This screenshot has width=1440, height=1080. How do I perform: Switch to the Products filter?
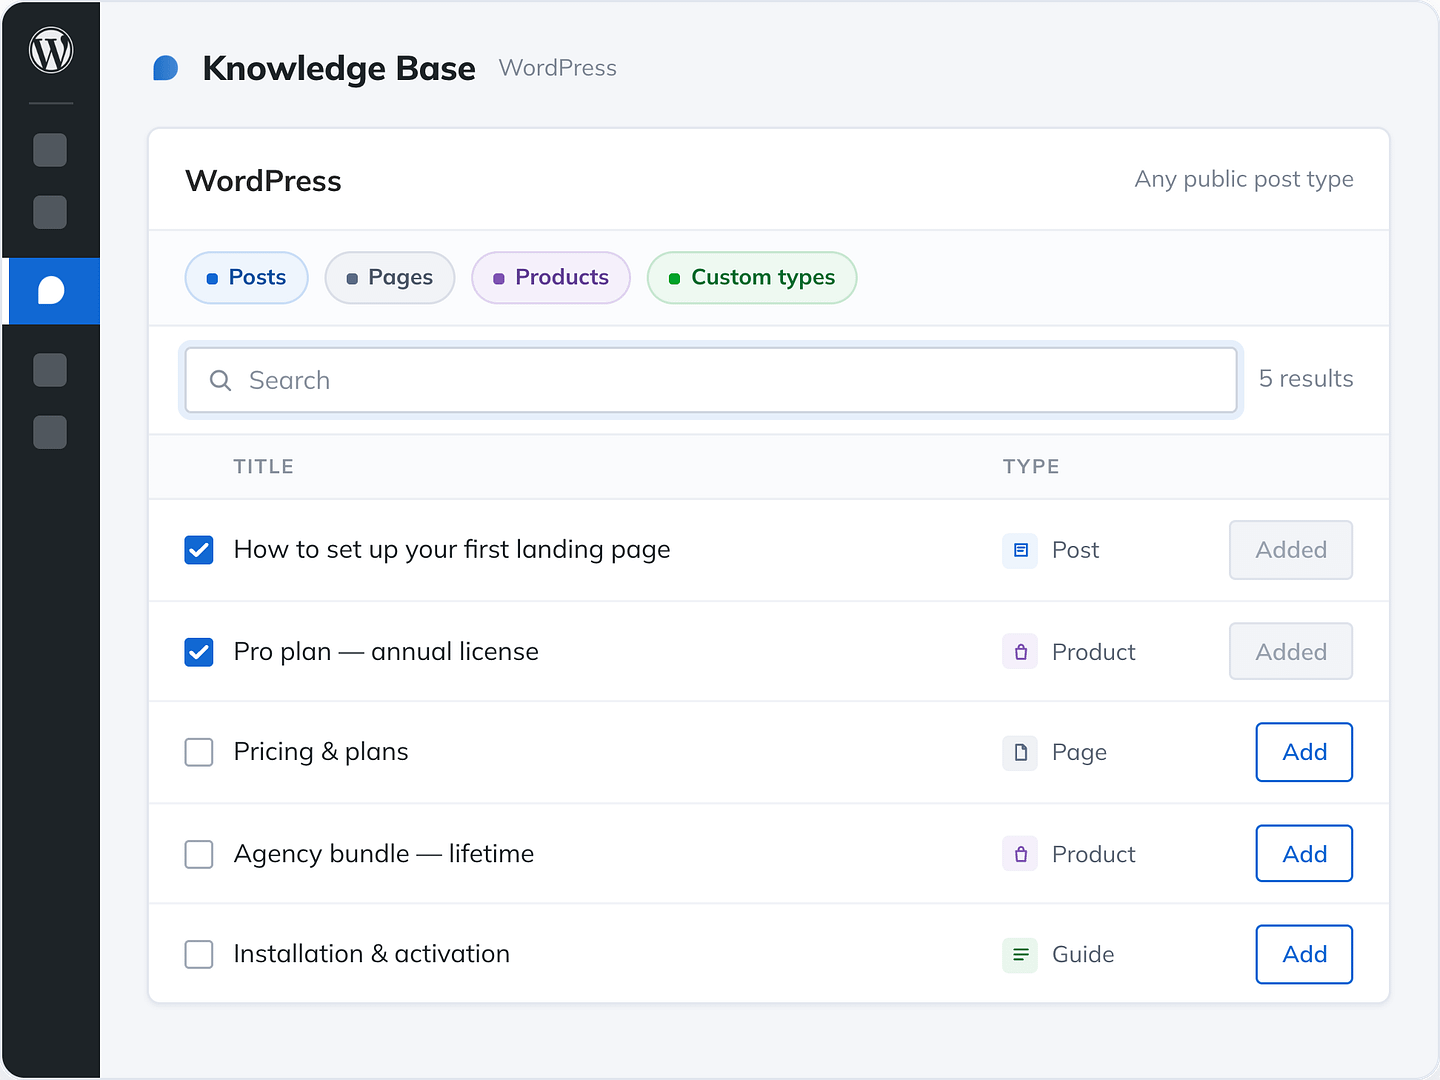click(551, 277)
